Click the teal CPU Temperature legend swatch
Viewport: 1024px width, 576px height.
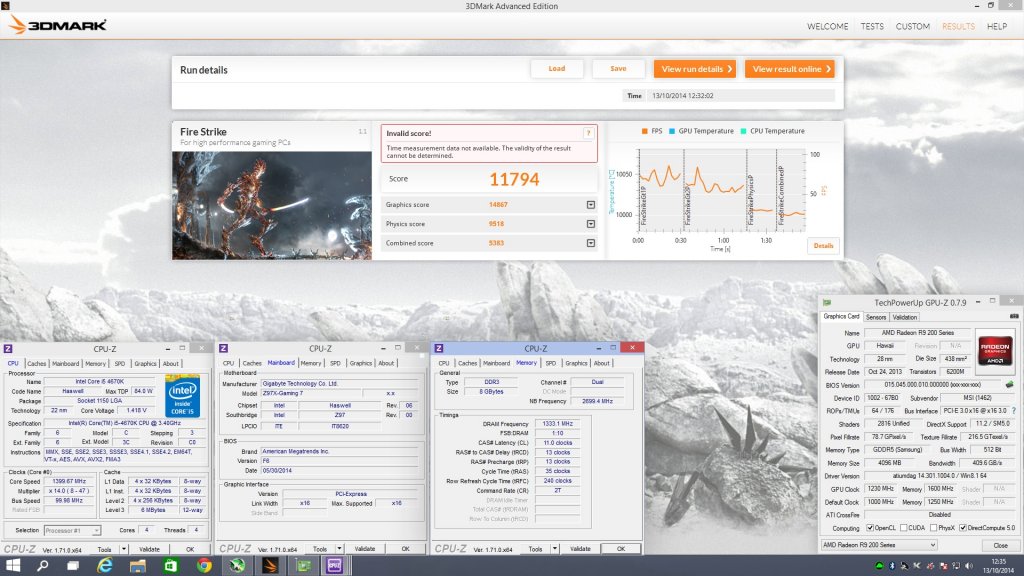pyautogui.click(x=743, y=131)
